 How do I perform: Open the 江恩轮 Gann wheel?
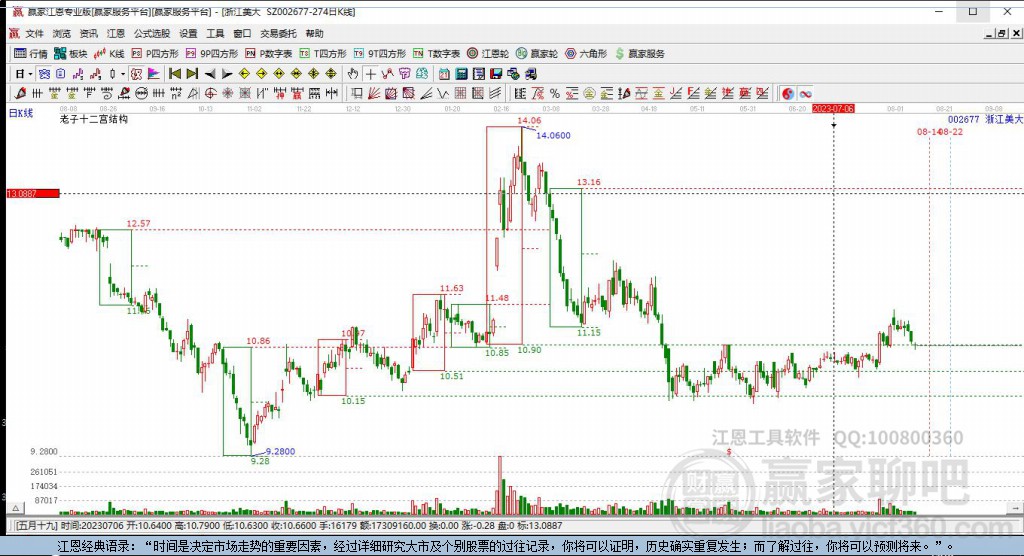point(487,54)
